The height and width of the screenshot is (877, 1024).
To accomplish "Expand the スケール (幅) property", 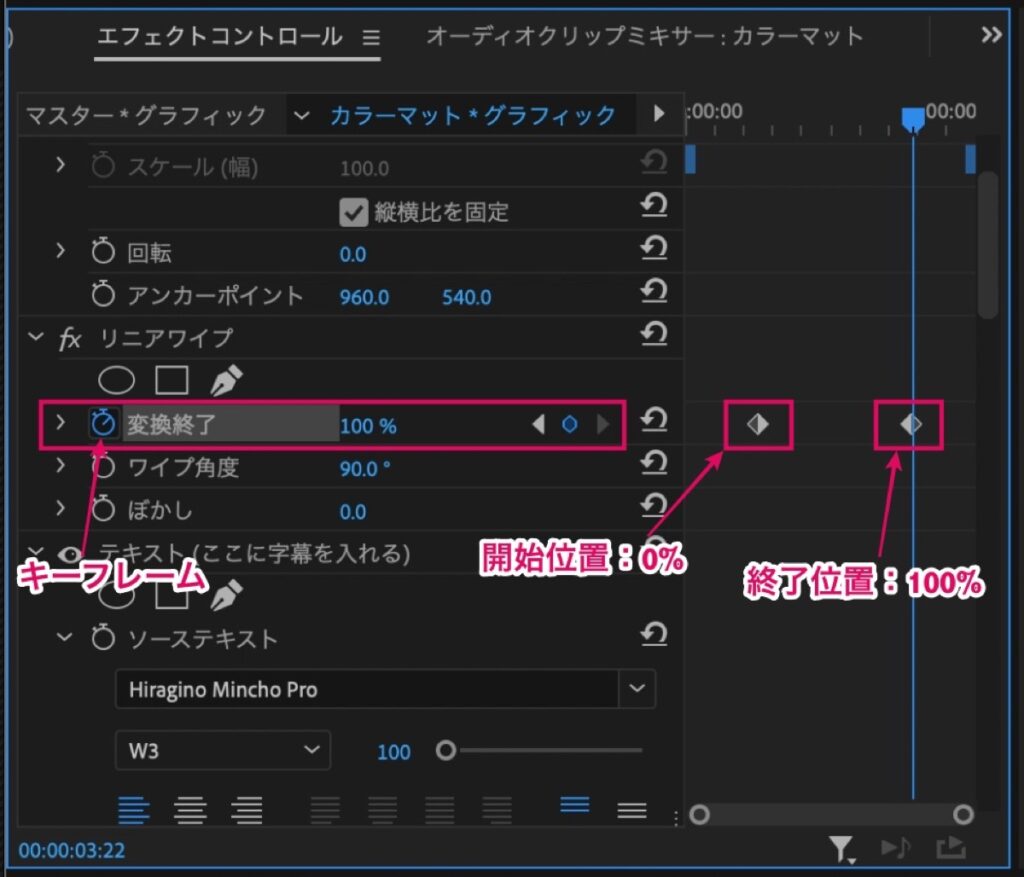I will coord(60,165).
